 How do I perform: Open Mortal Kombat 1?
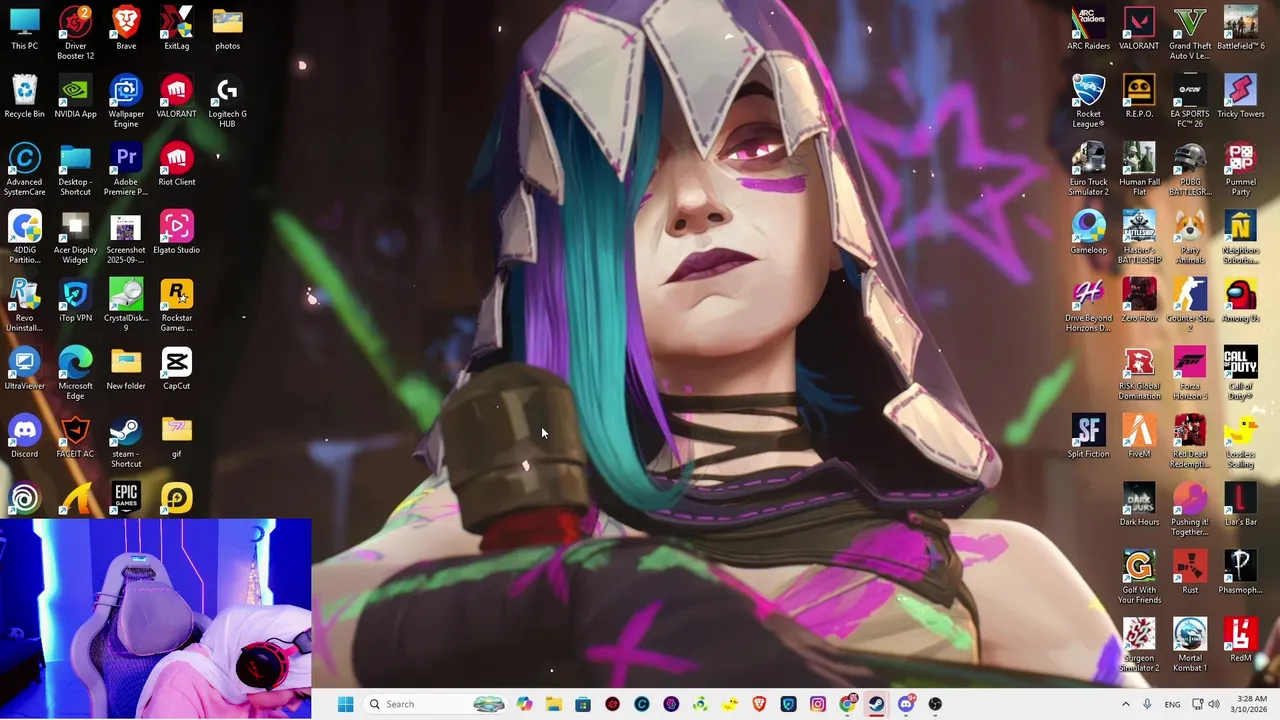pos(1190,645)
